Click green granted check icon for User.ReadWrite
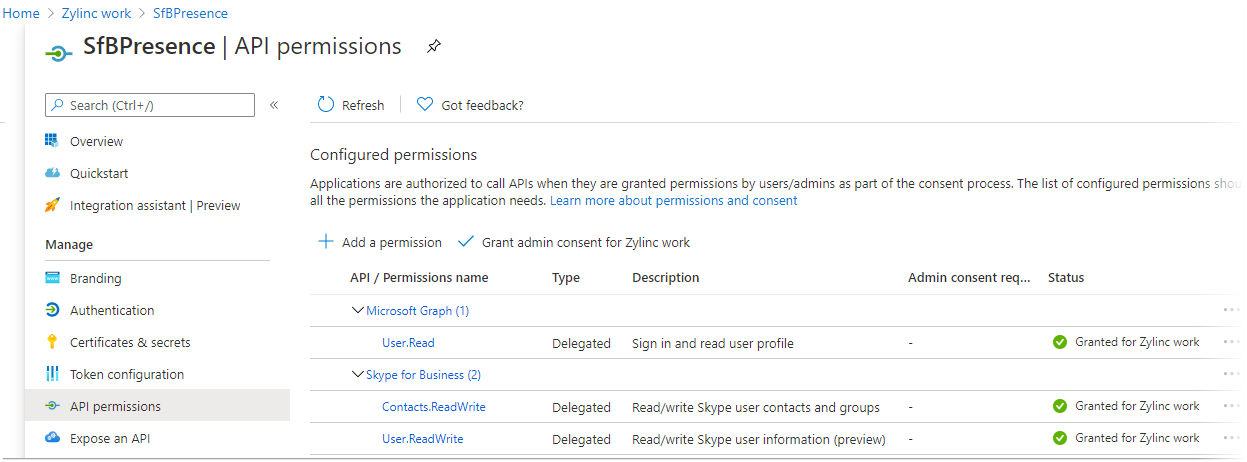 point(1060,438)
